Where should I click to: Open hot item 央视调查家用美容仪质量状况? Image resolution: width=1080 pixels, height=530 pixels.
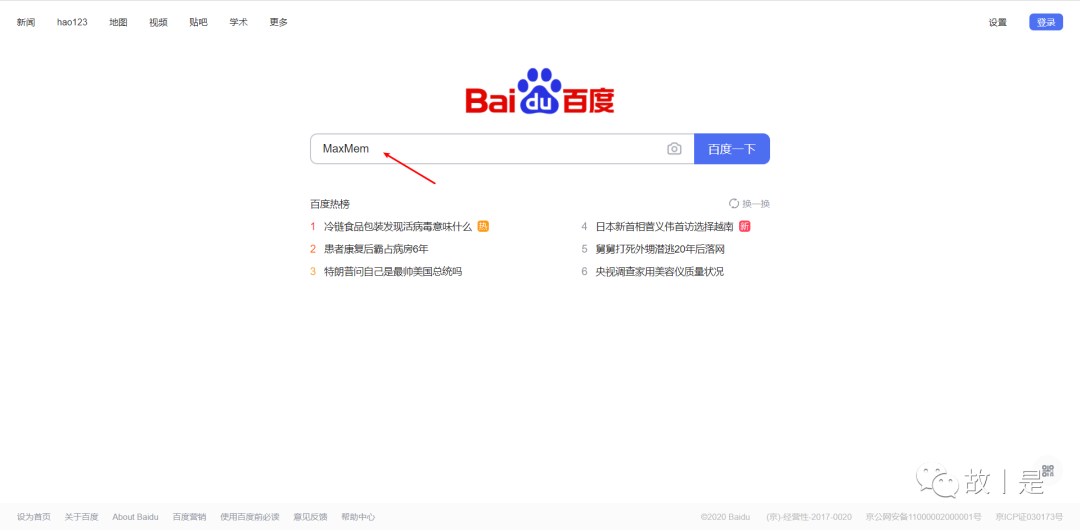tap(660, 272)
